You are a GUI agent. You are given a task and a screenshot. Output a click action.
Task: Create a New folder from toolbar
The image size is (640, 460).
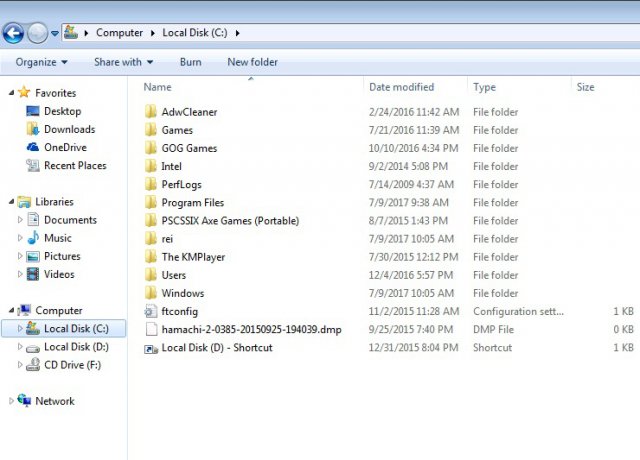(252, 62)
